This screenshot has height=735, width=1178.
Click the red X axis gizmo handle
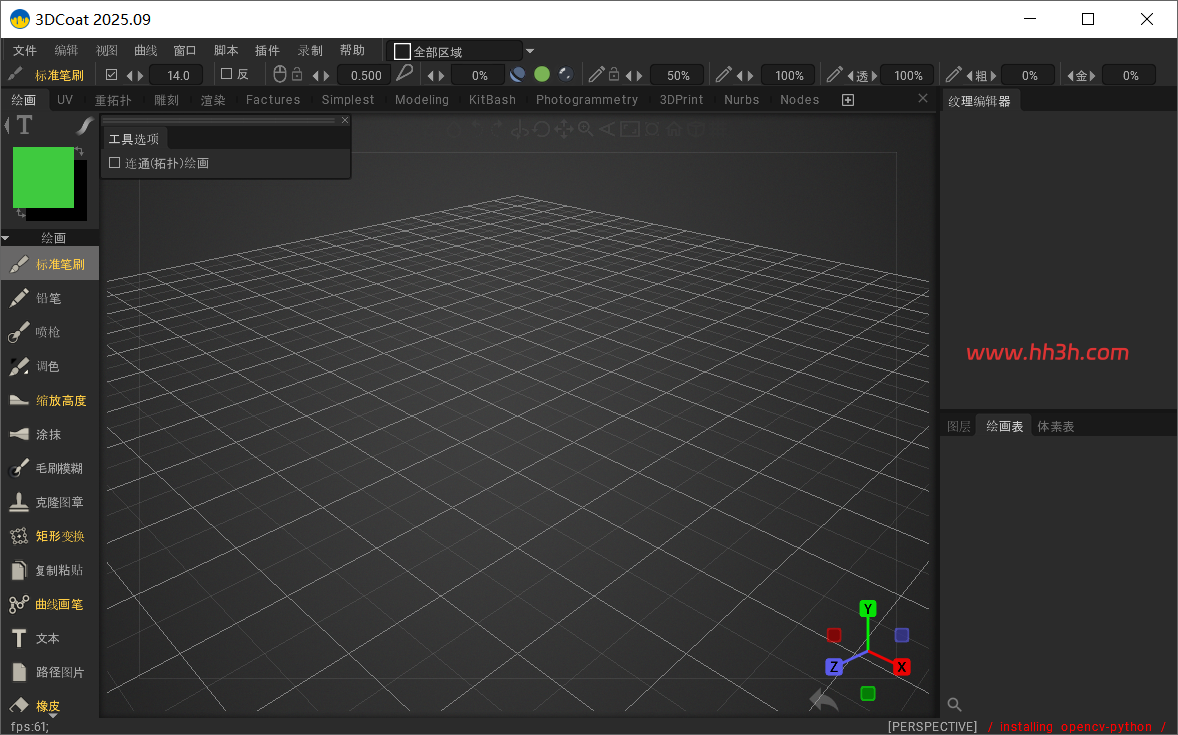[x=902, y=667]
